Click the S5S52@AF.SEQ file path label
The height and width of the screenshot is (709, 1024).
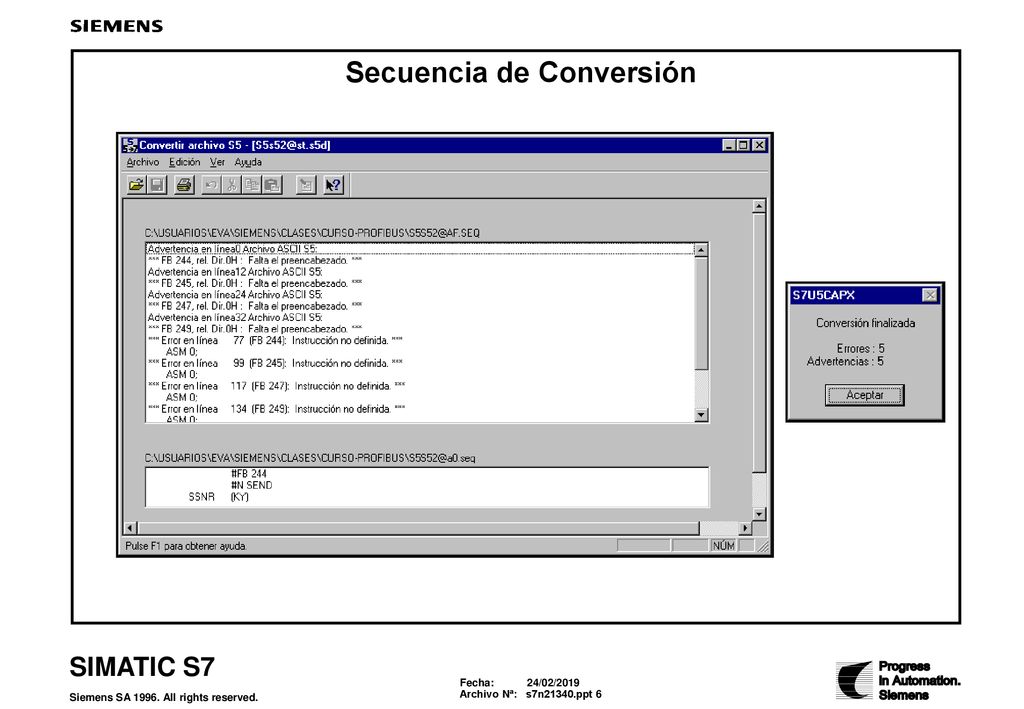312,232
